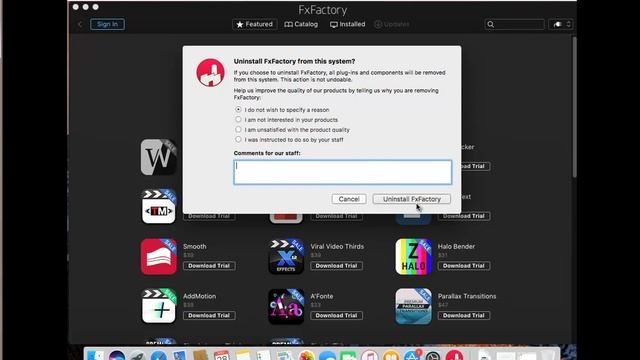
Task: Click the 'Uninstall FxFactory from this system?' heading
Action: tap(294, 61)
